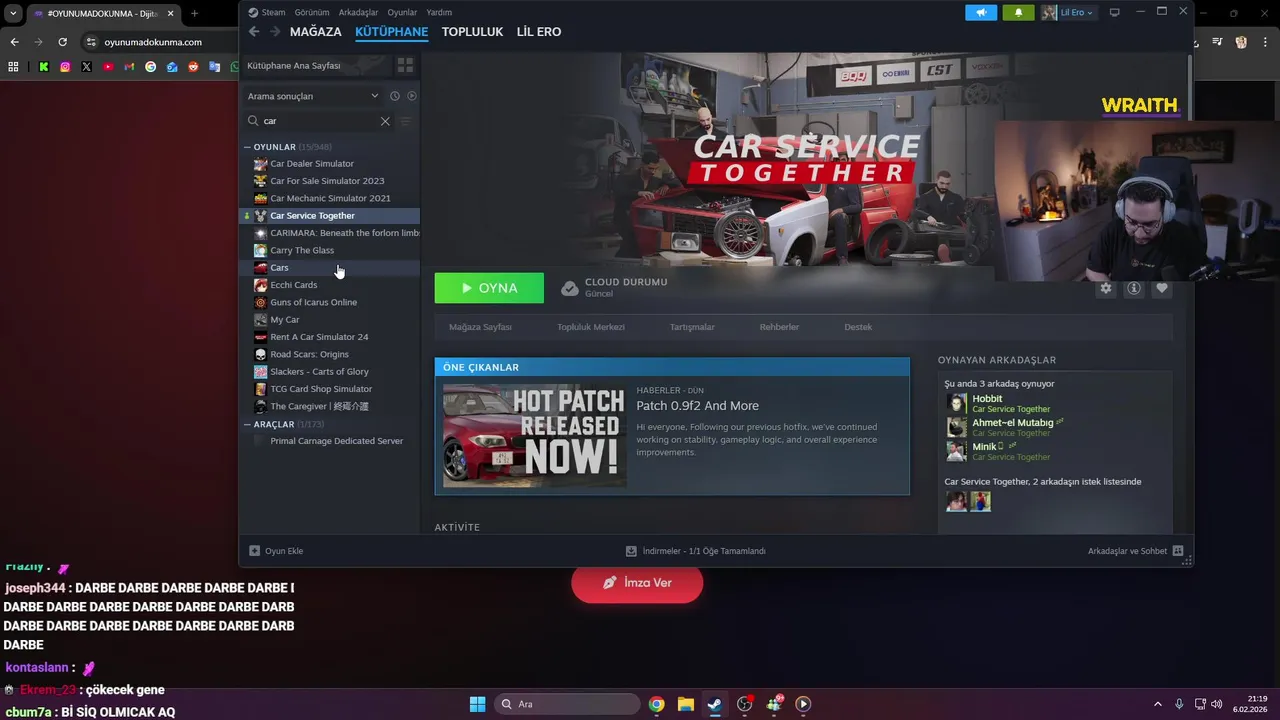
Task: Click Steam icon in Windows taskbar
Action: pos(714,704)
